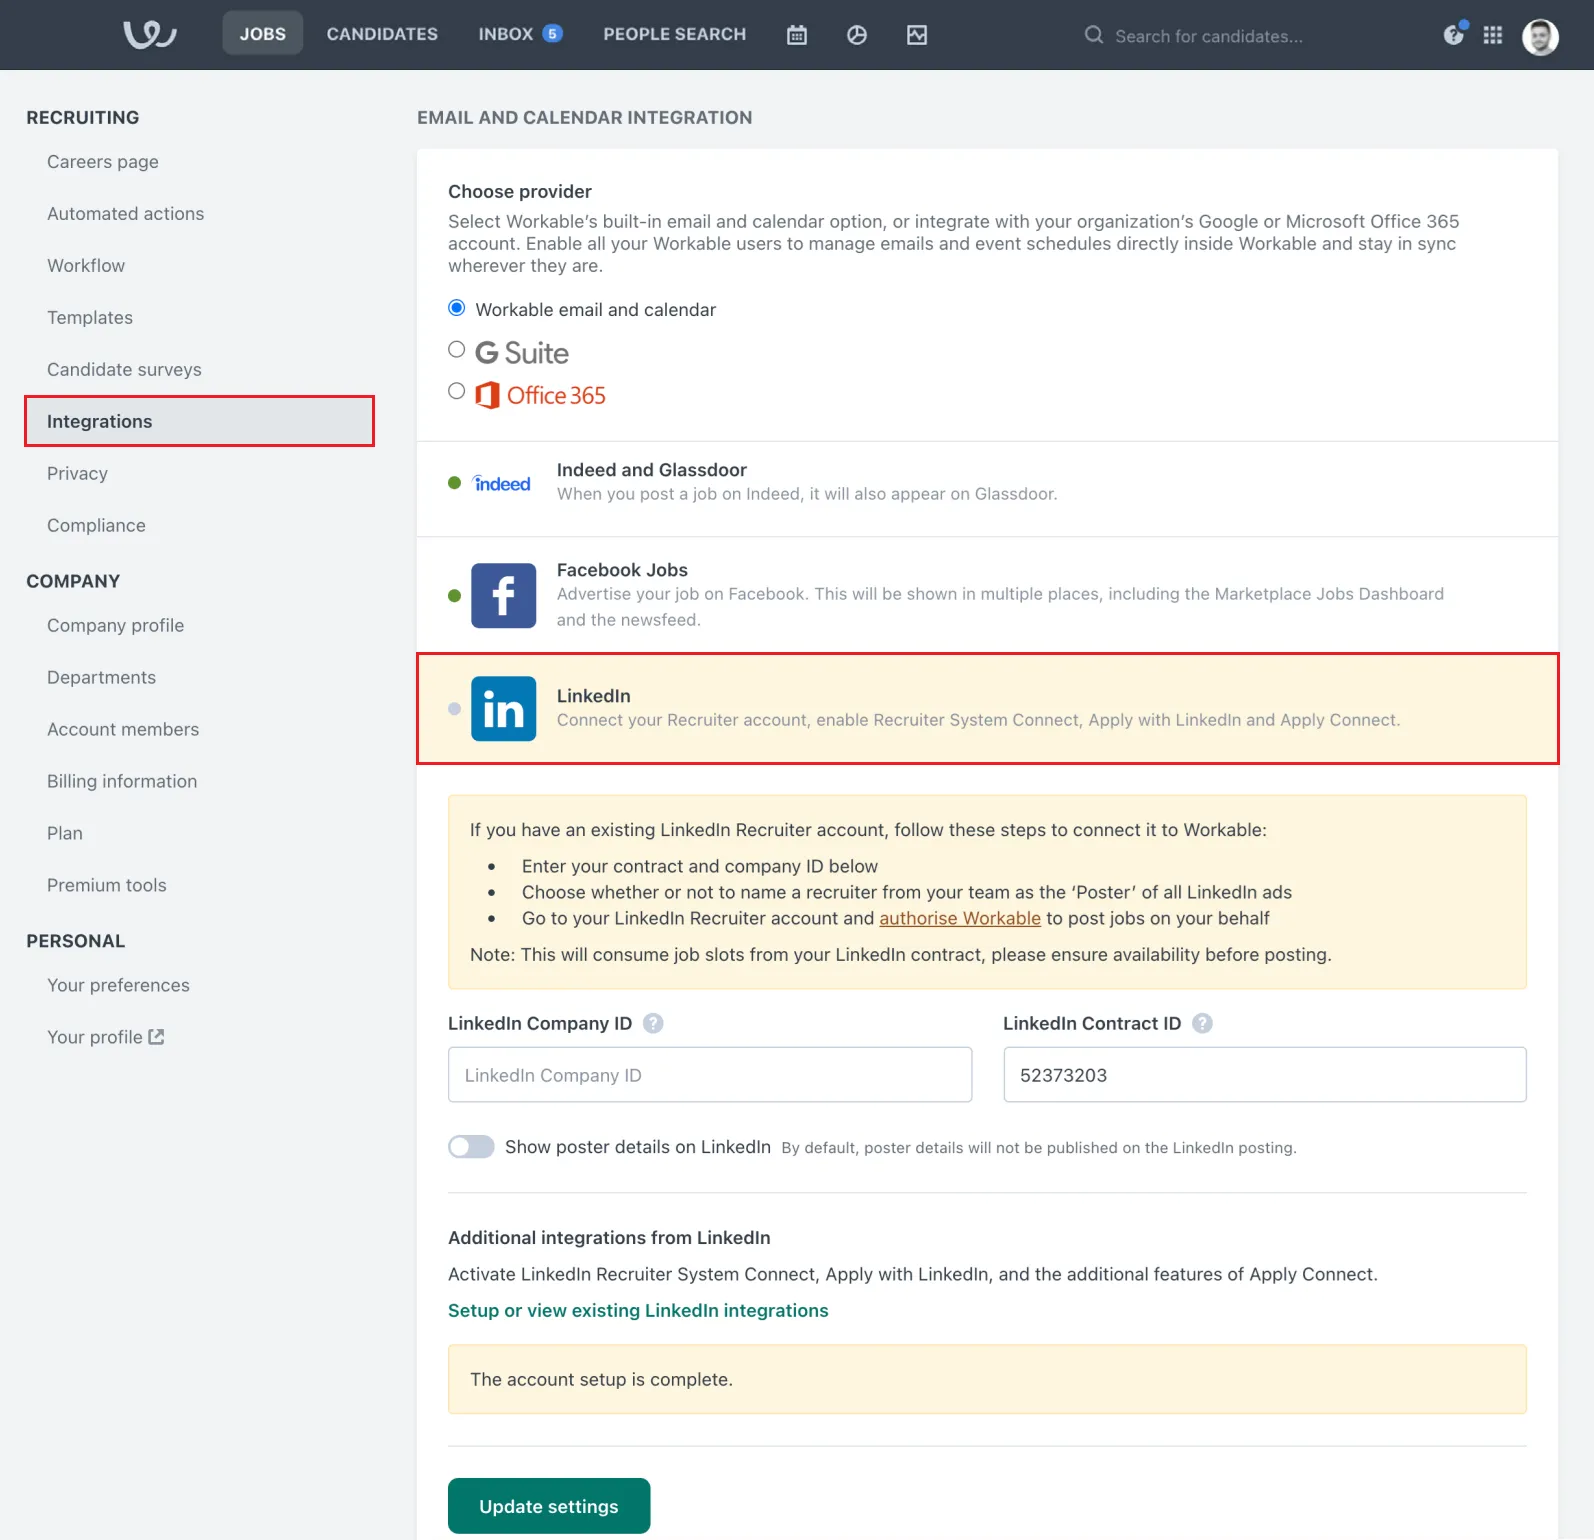Click the 'Choose provider' heading
Screen dimensions: 1594x1540
point(520,191)
